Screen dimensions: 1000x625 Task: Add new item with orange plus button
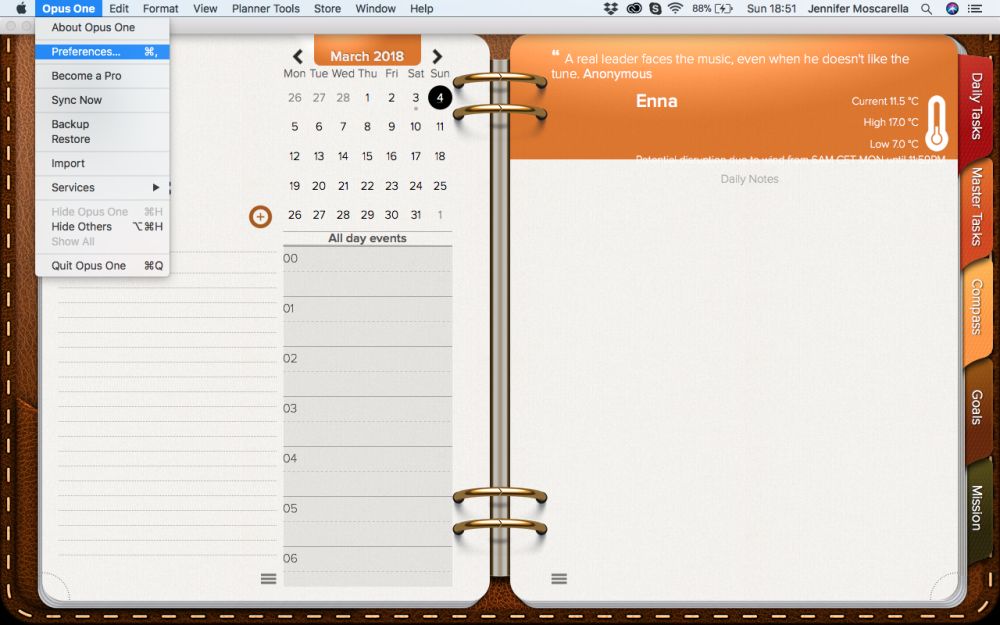pos(260,217)
